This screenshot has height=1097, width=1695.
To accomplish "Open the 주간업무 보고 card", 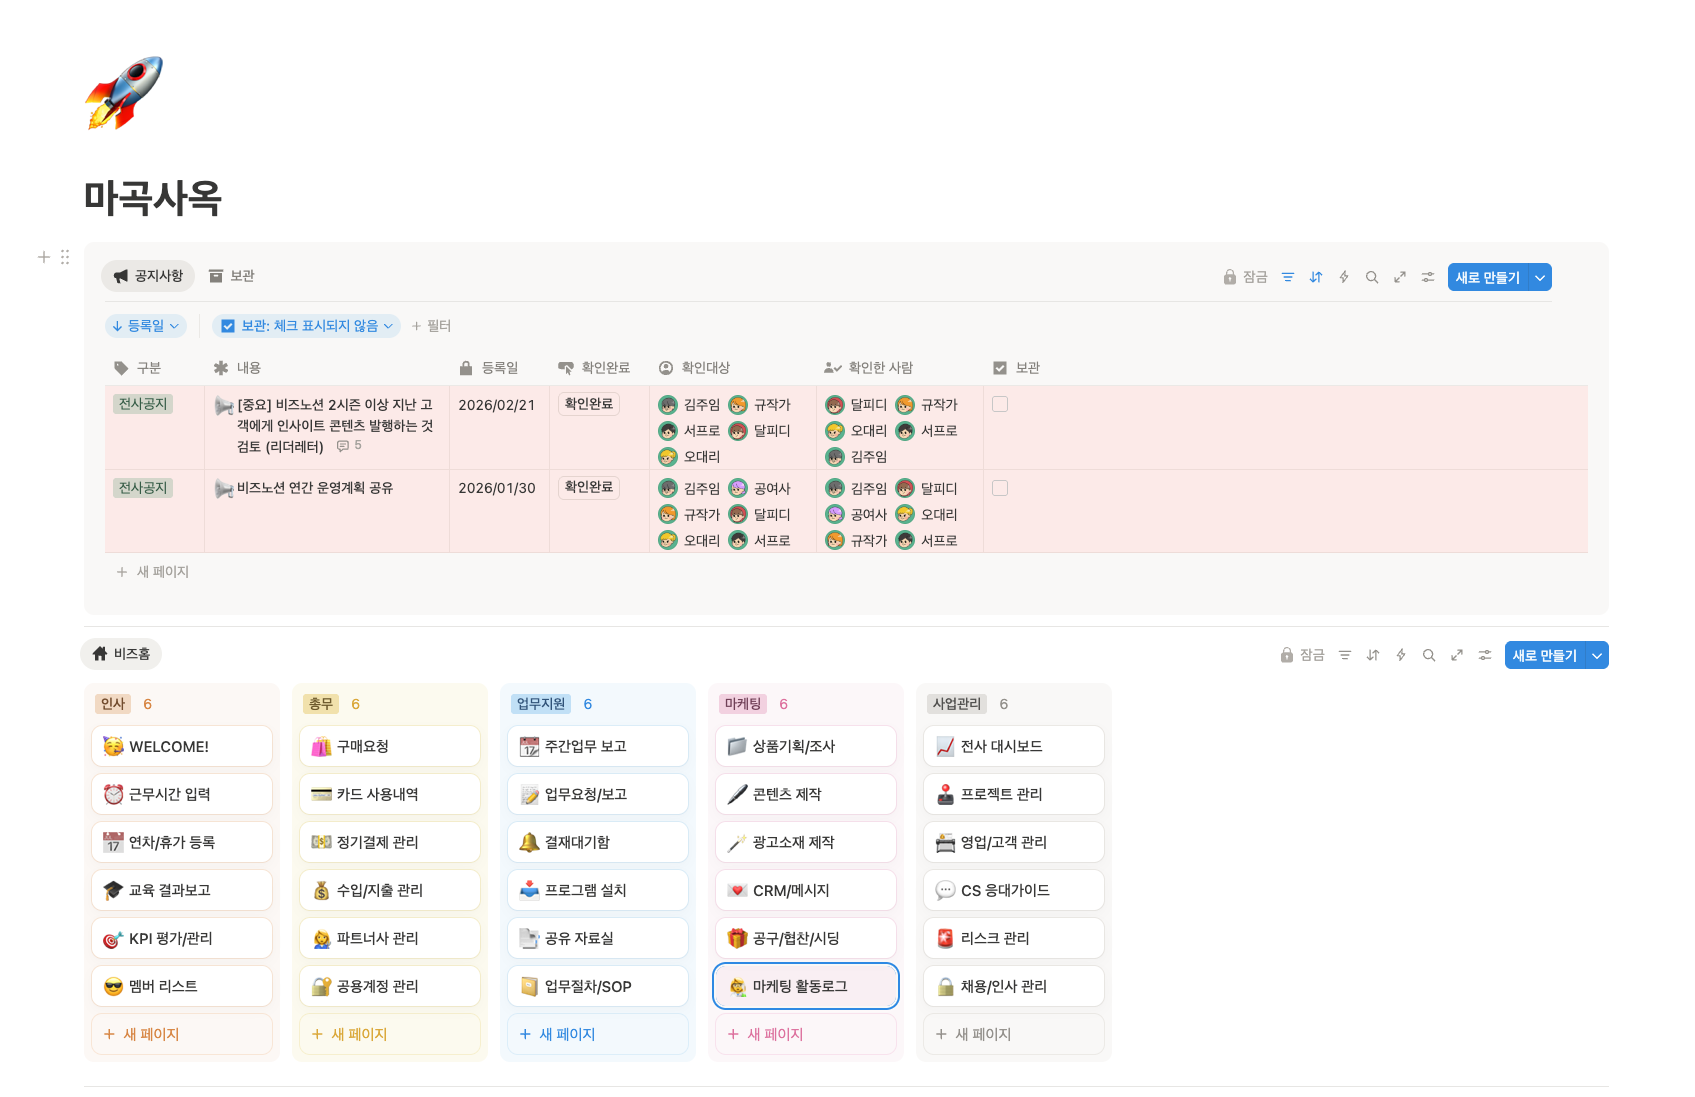I will [x=598, y=746].
